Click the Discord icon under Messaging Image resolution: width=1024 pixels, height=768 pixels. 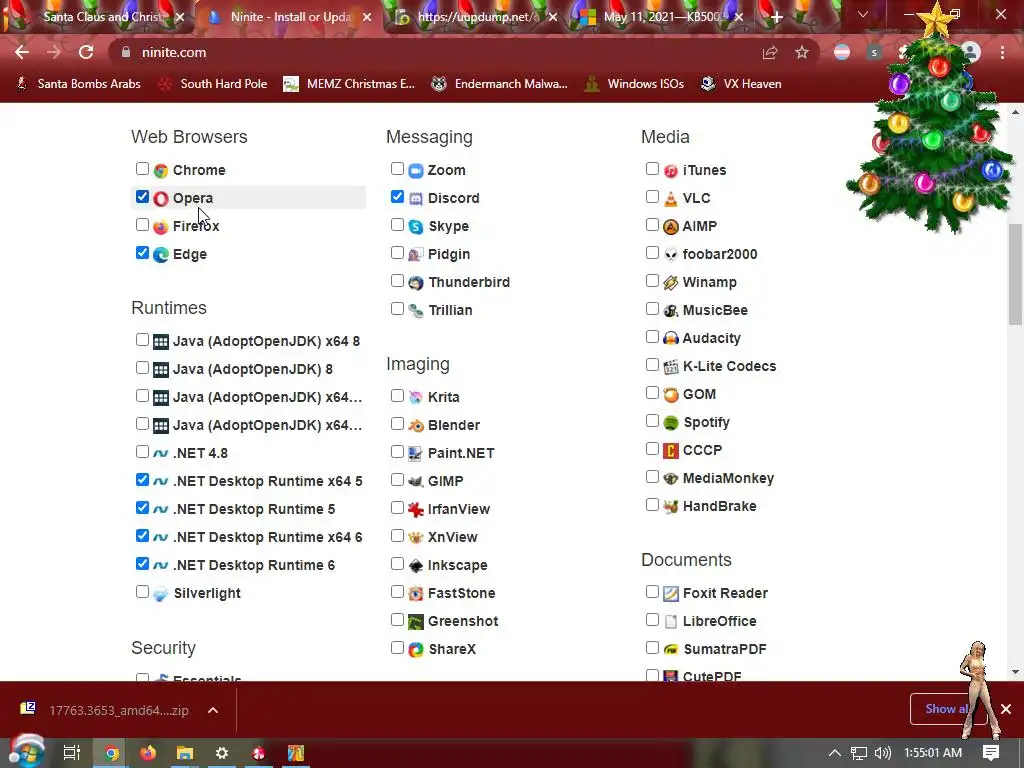[416, 199]
